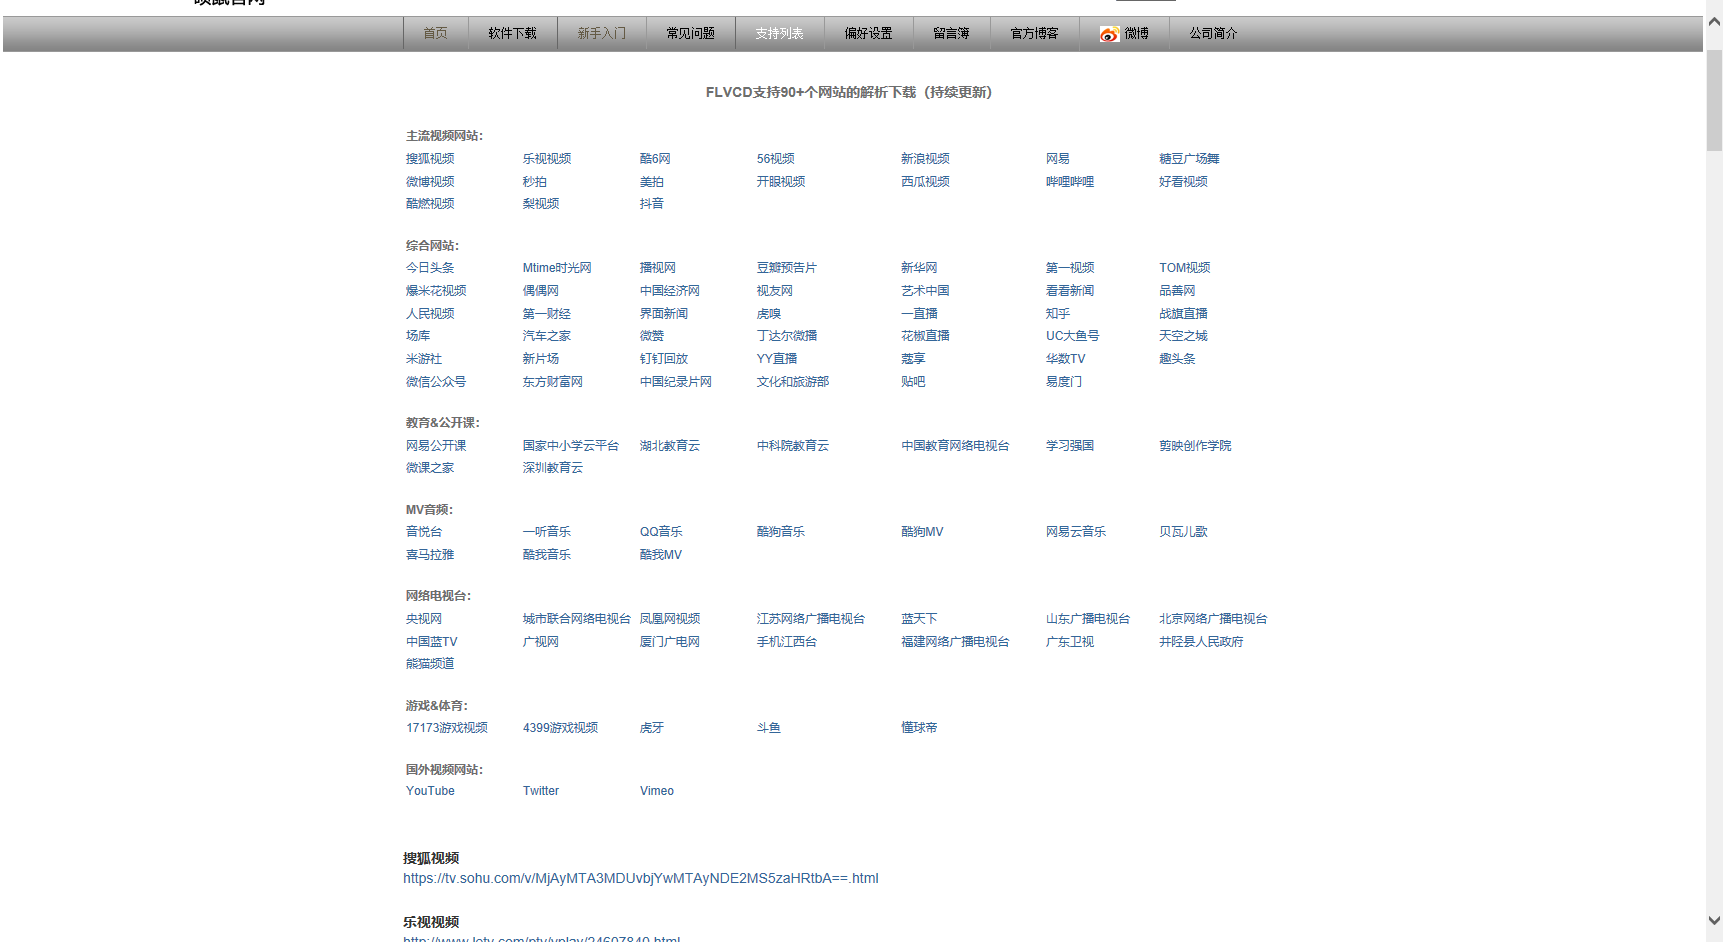Open the 豆瓣预告片 link

(x=787, y=268)
